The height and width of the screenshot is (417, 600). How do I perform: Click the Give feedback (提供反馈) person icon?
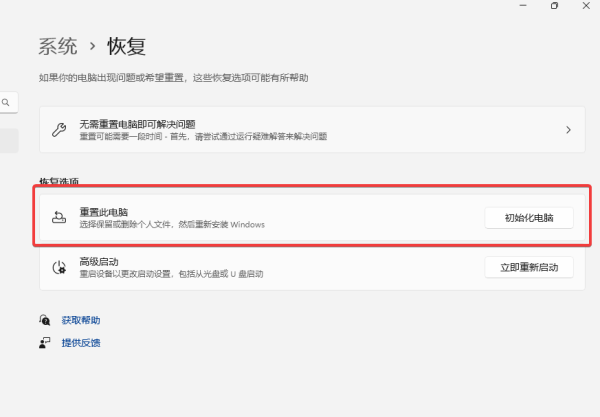coord(45,342)
